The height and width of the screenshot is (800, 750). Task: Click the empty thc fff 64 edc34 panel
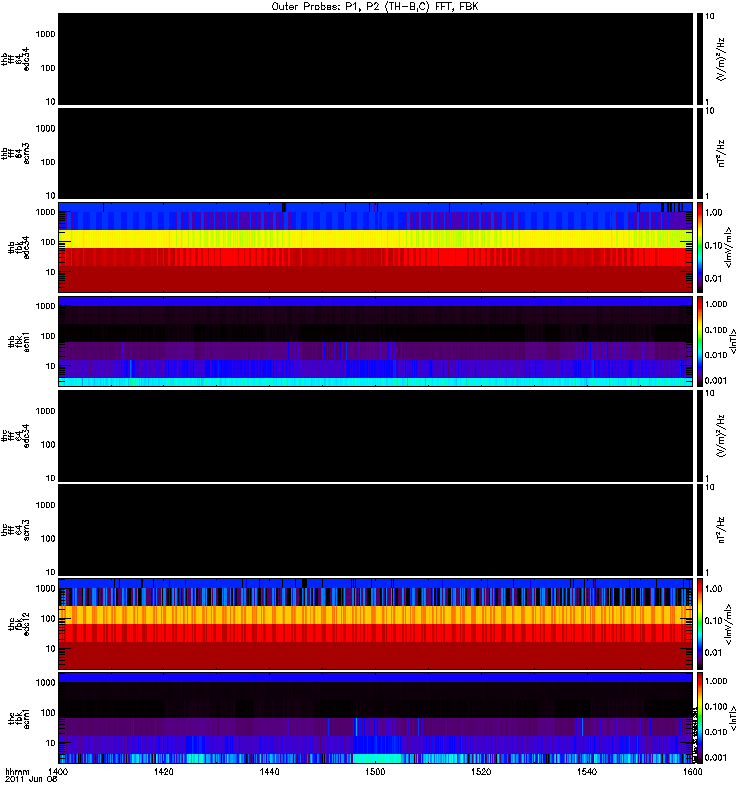376,435
